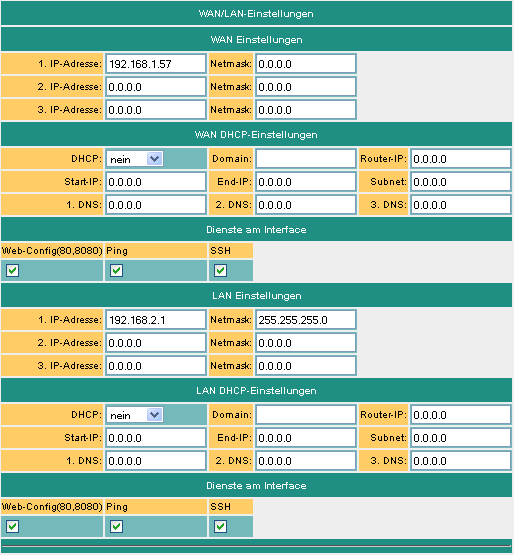Click WAN DHCP Subnet field
This screenshot has width=514, height=555.
461,182
